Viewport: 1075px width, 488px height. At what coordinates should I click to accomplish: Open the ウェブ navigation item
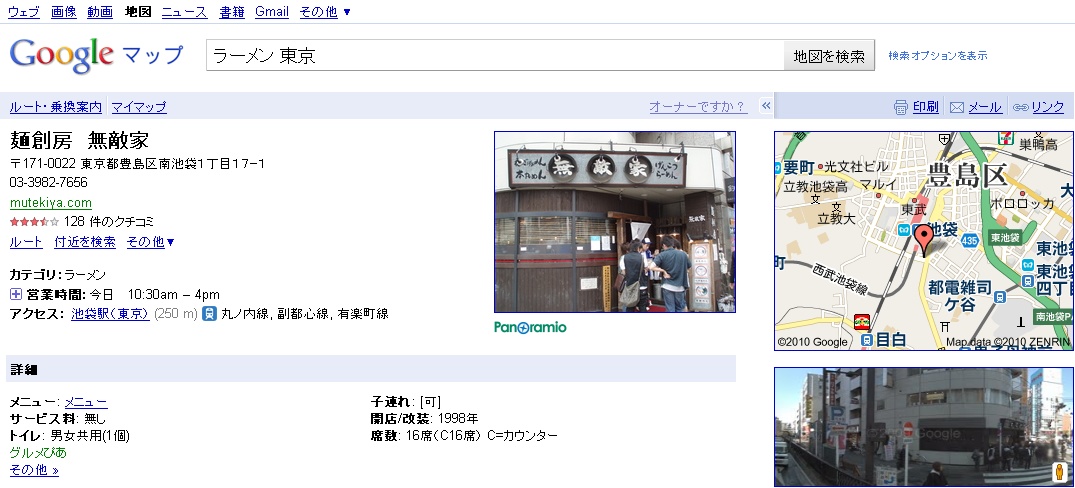pos(24,12)
